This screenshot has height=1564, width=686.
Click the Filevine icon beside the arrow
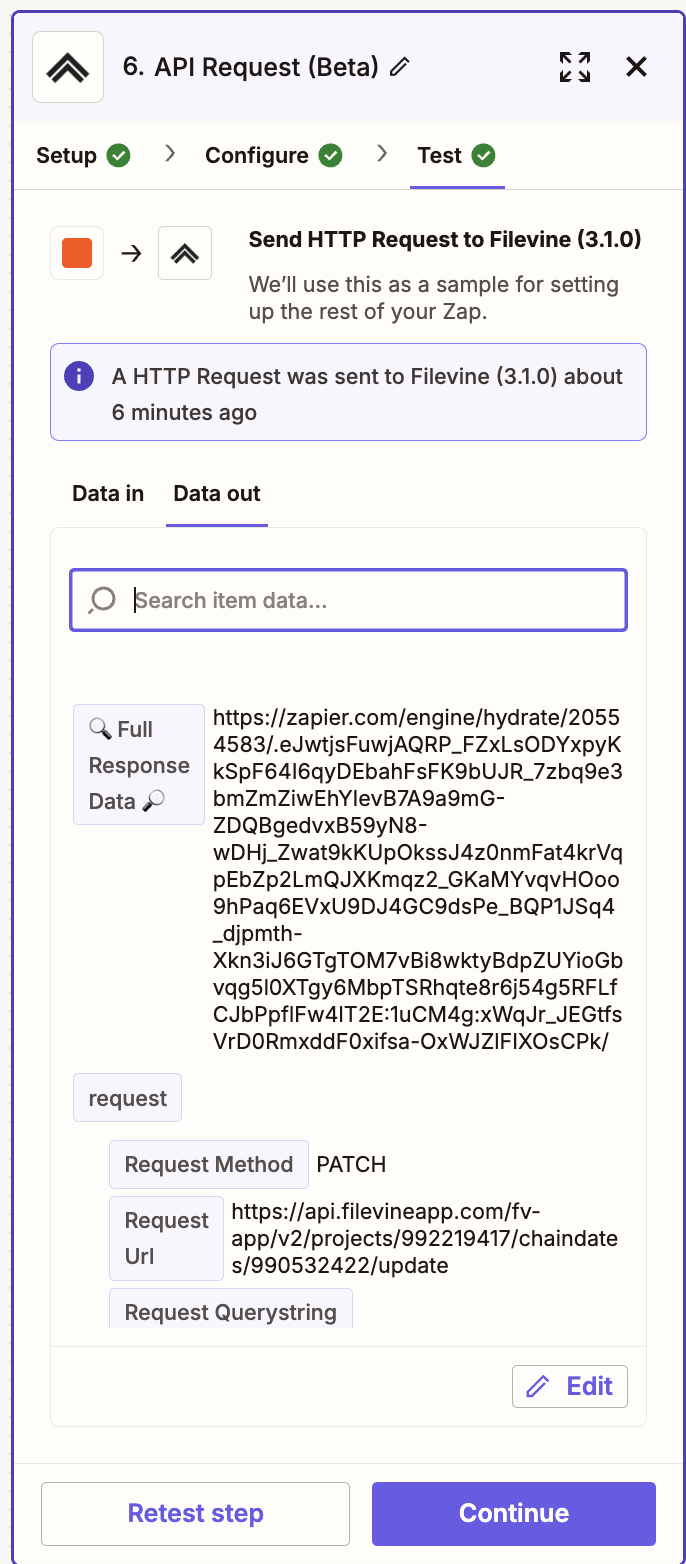coord(185,253)
